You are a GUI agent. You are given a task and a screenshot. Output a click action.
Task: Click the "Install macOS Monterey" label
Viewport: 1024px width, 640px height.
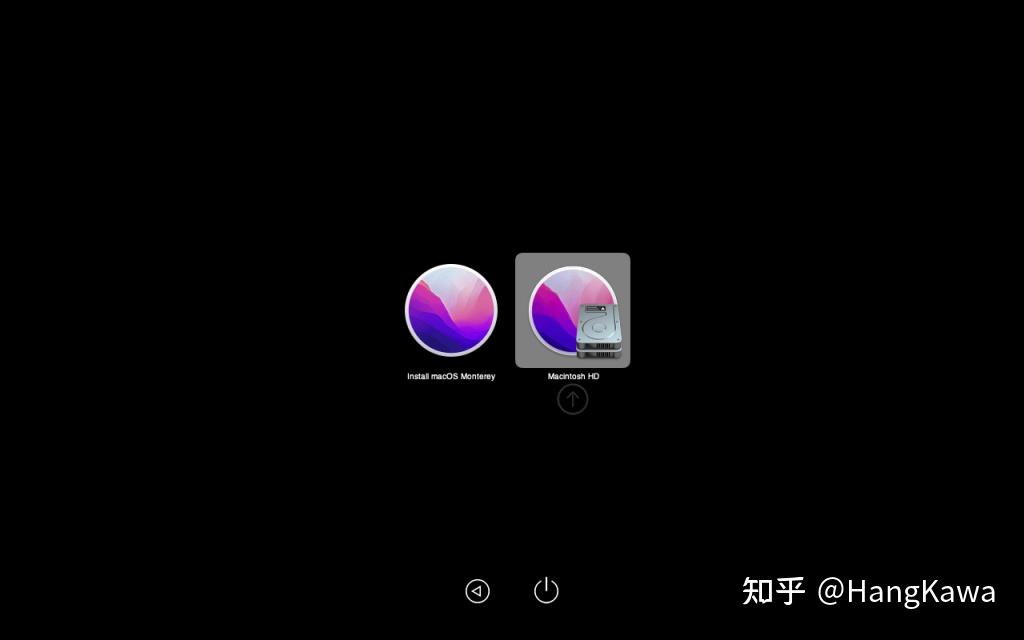[x=451, y=376]
